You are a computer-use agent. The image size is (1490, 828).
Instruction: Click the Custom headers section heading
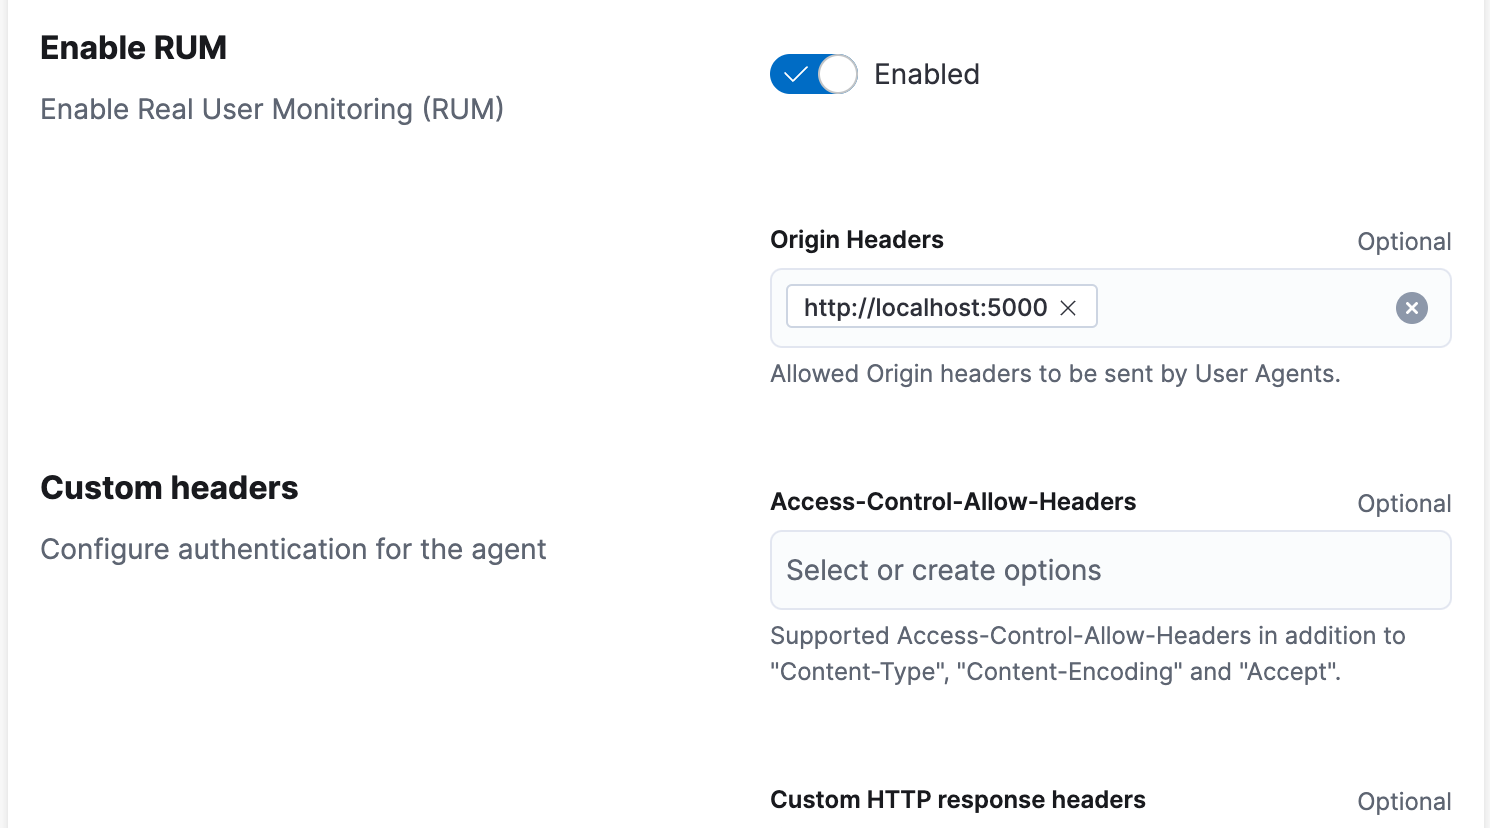coord(168,487)
